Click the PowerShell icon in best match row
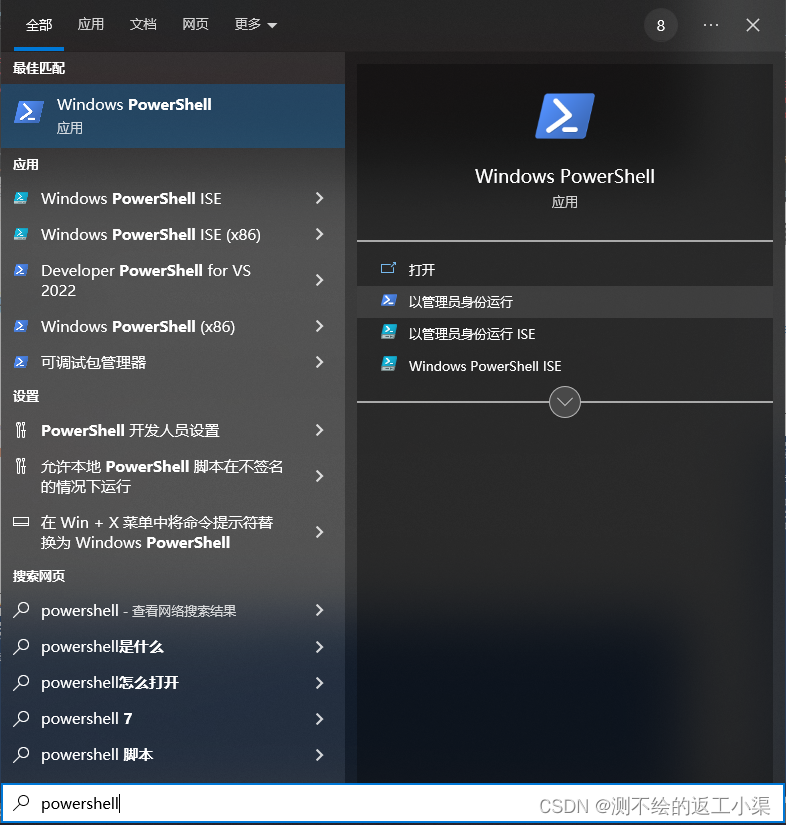Screen dimensions: 786x825 click(28, 112)
